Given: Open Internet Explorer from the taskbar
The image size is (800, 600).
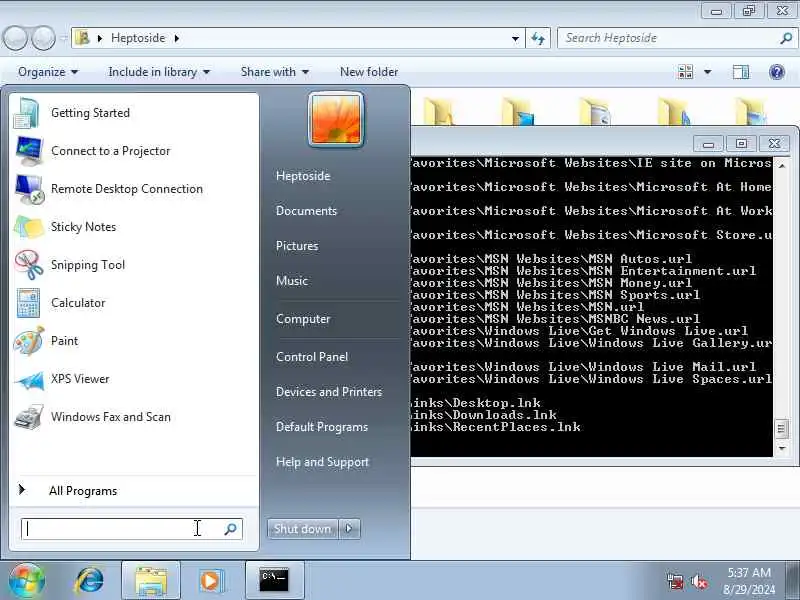Looking at the screenshot, I should 90,580.
